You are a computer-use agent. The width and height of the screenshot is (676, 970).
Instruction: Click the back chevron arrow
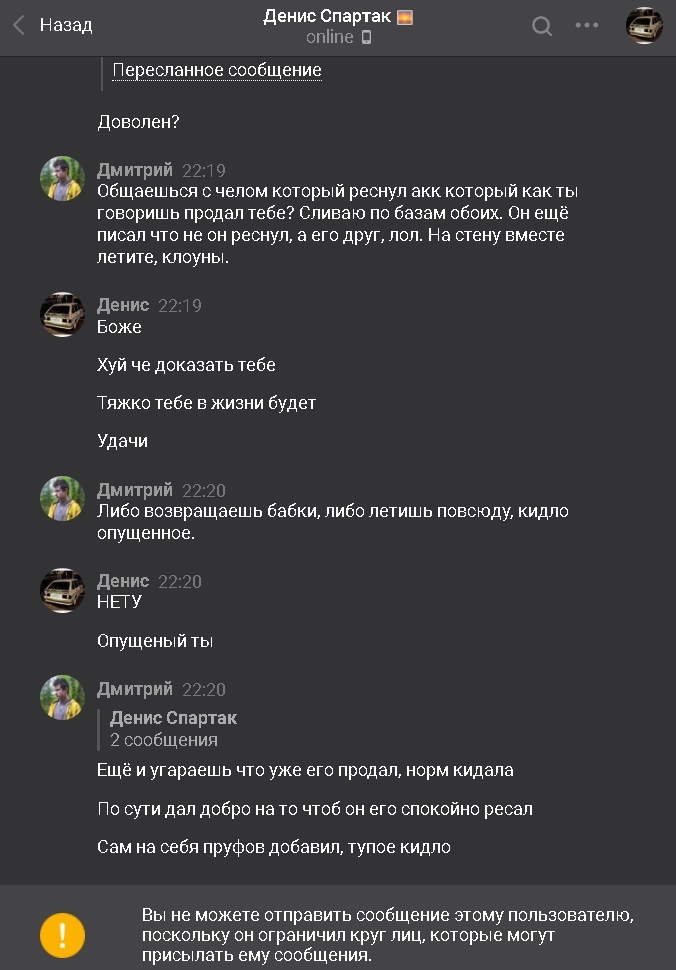coord(18,26)
